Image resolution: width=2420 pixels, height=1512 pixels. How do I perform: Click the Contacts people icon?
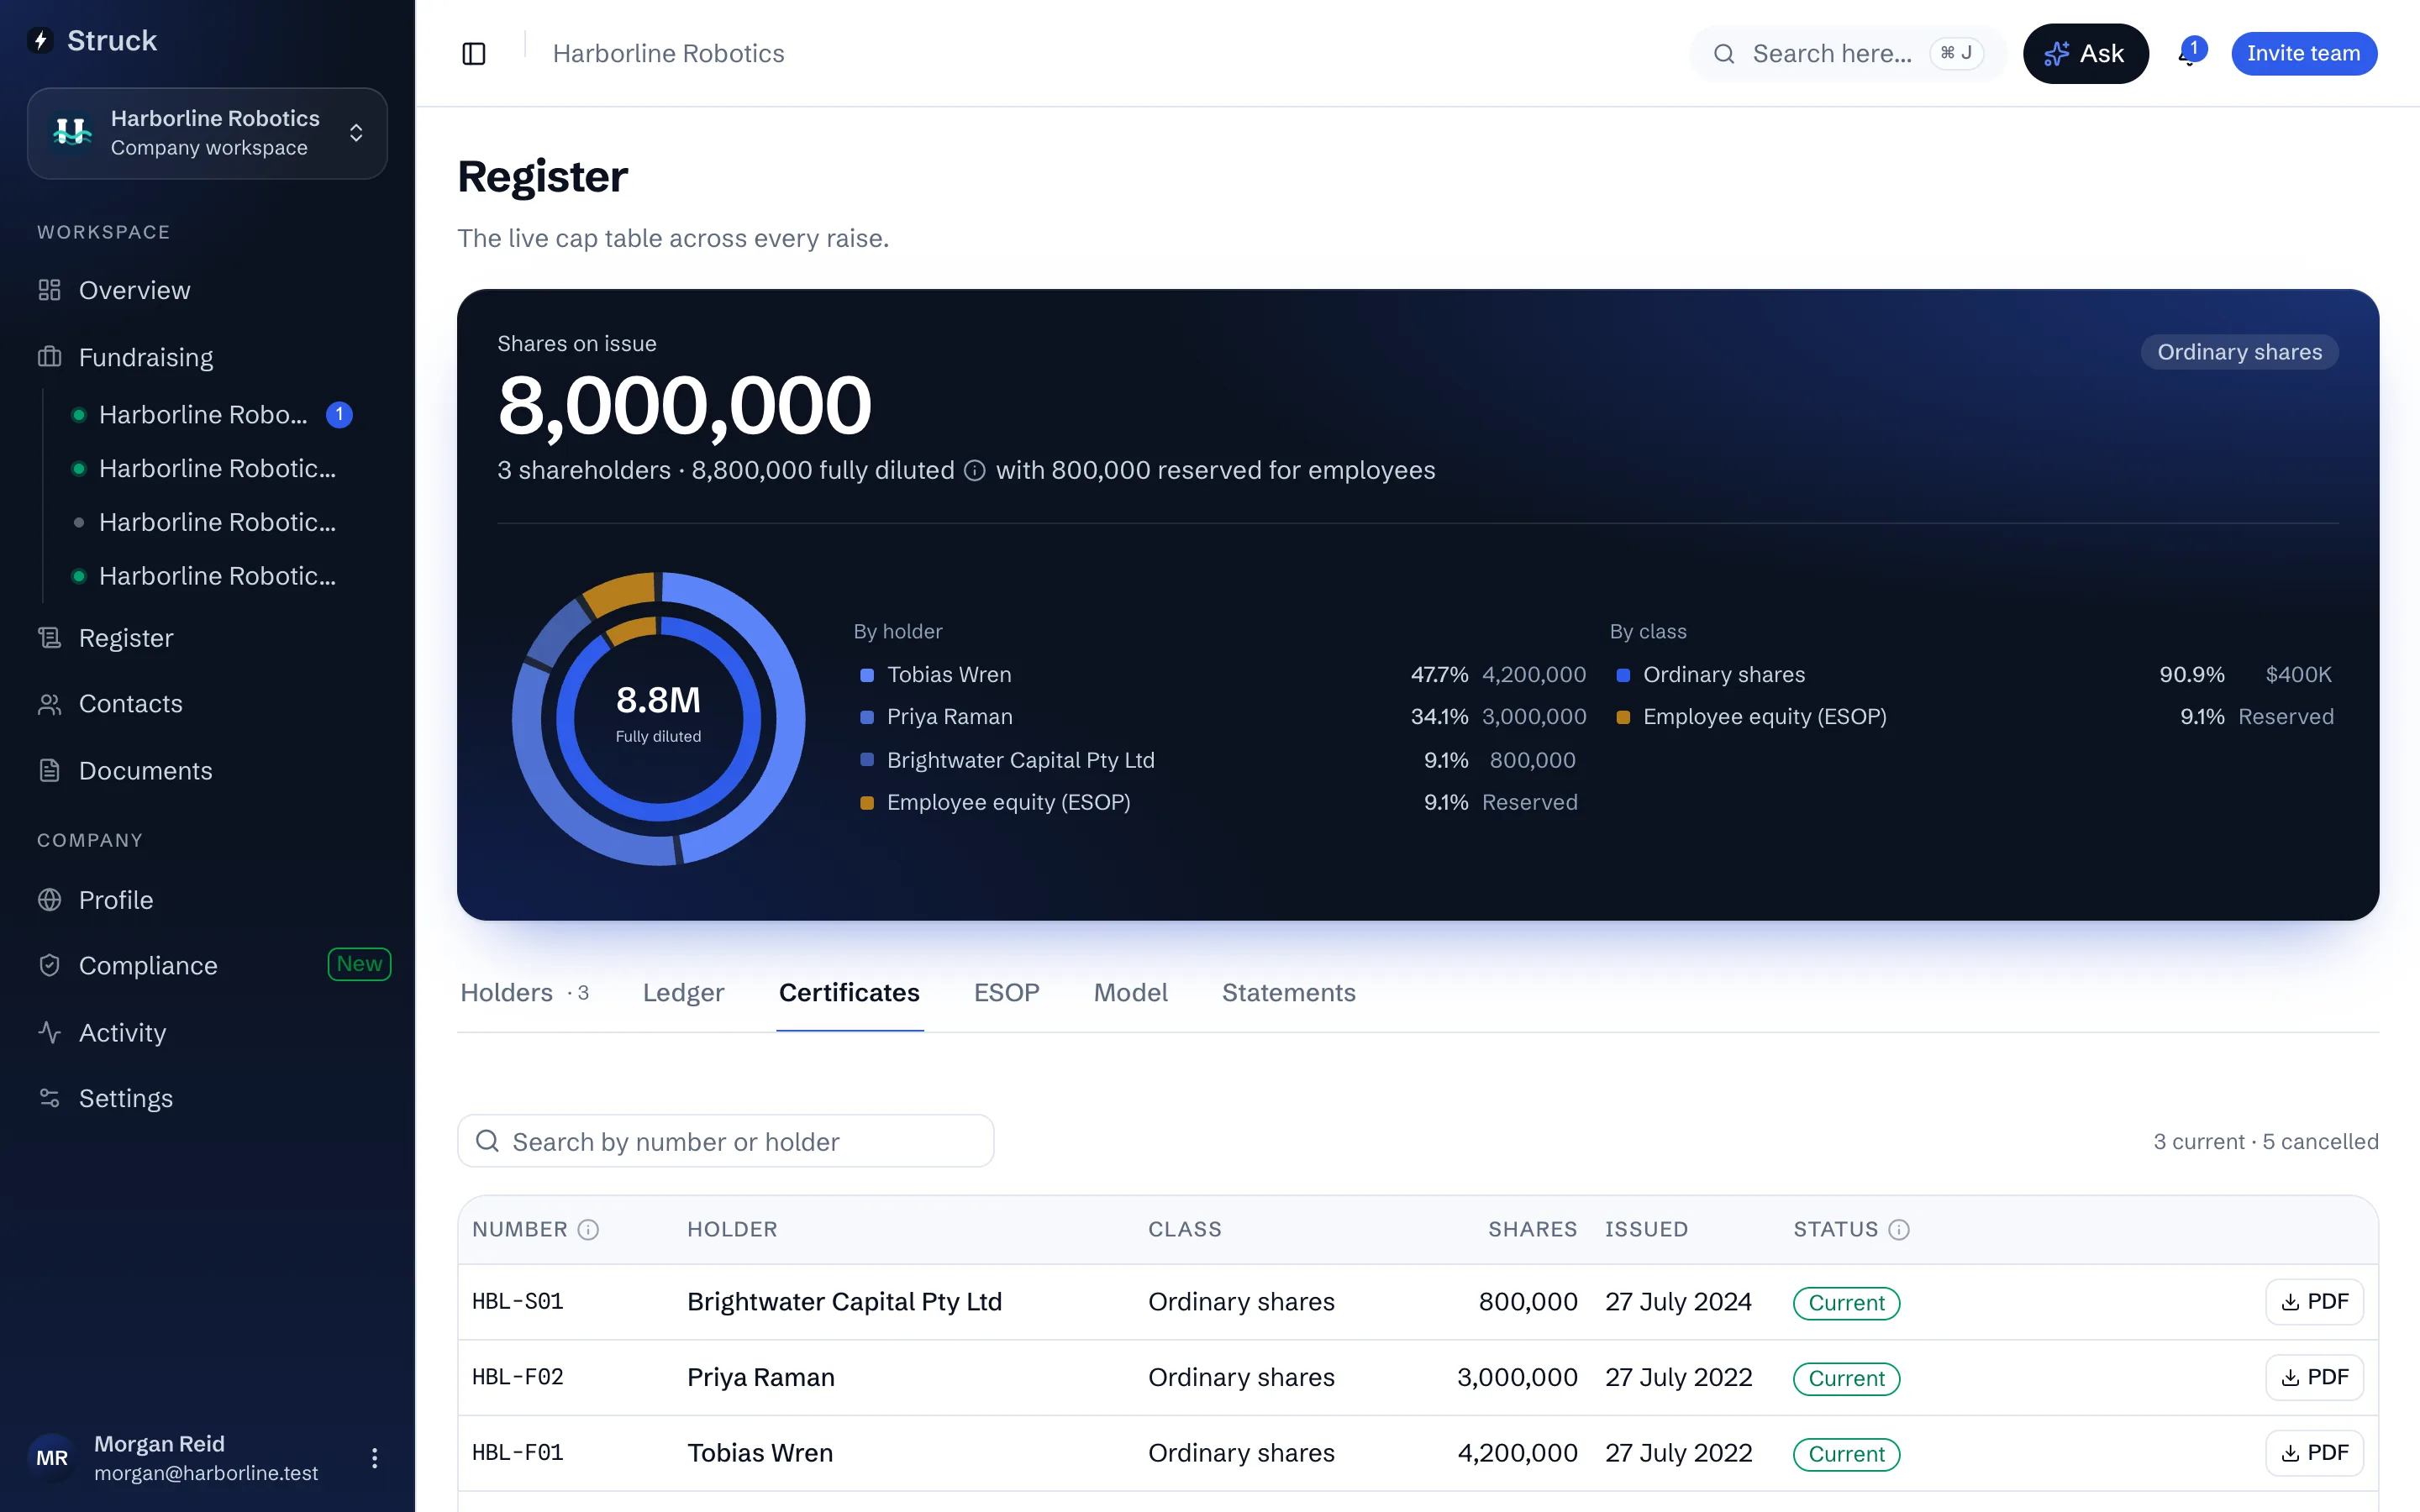(49, 704)
